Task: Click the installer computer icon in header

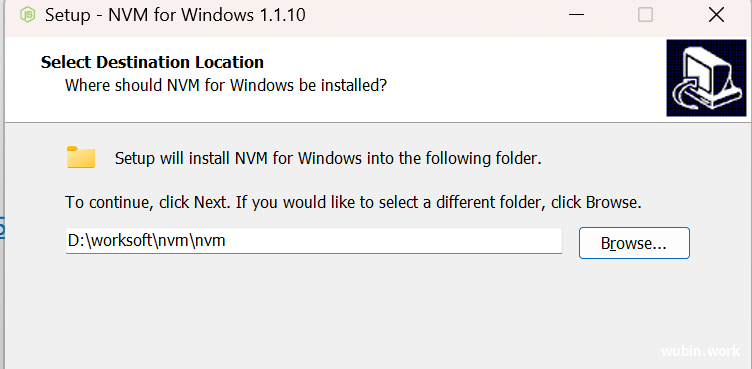Action: coord(706,78)
